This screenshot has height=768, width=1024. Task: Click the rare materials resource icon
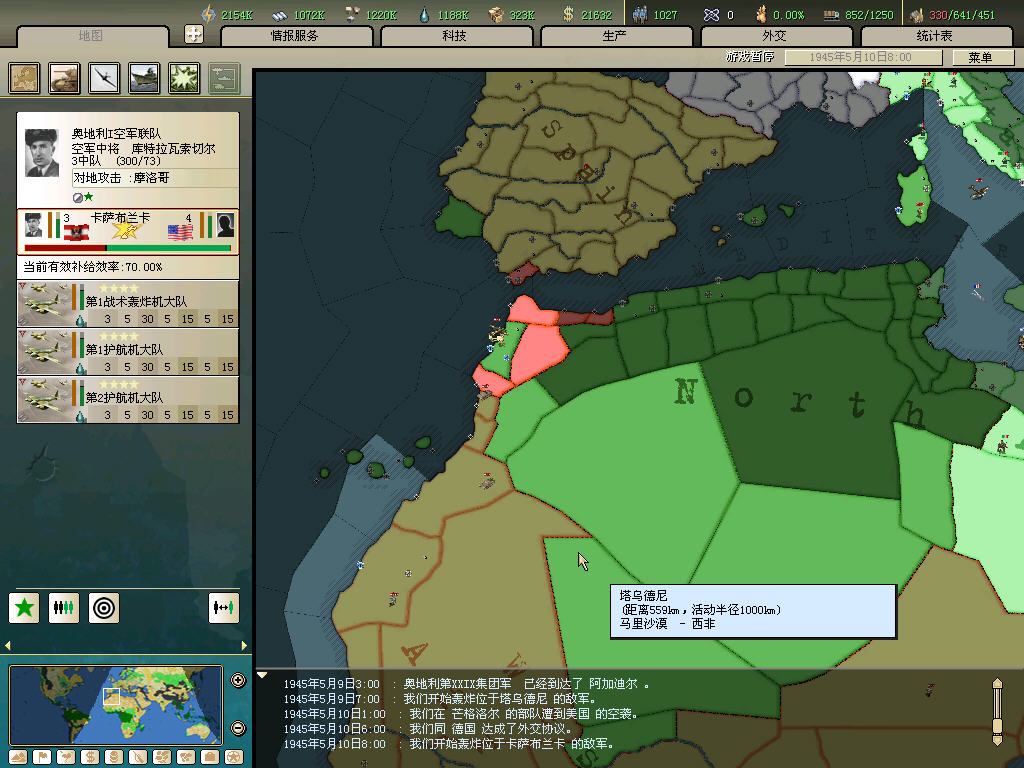(352, 14)
